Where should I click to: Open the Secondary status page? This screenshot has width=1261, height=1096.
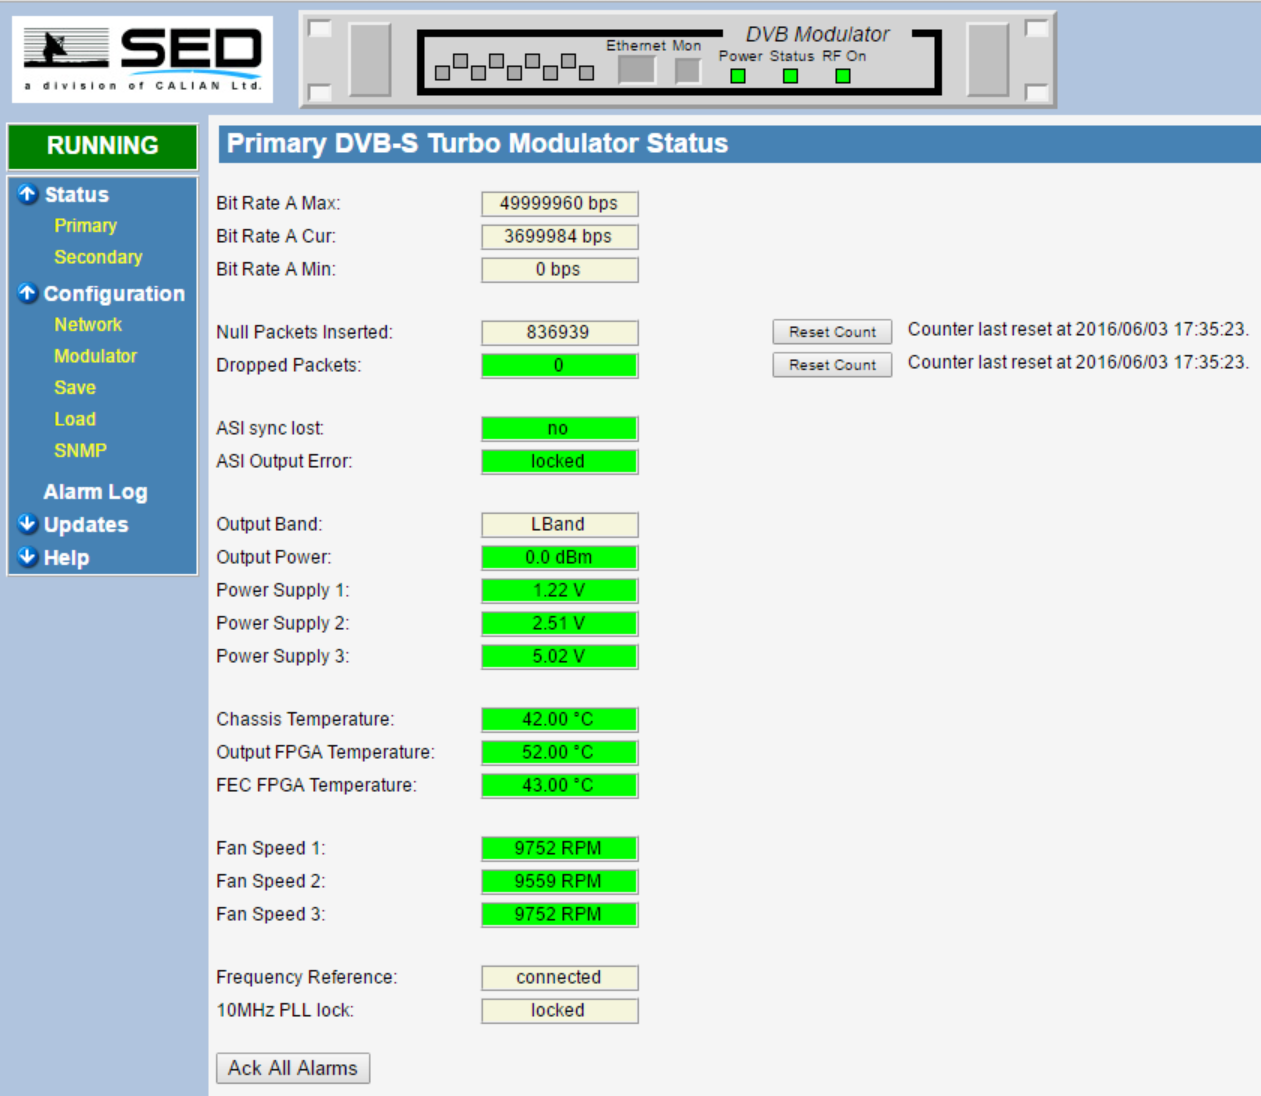click(x=98, y=257)
